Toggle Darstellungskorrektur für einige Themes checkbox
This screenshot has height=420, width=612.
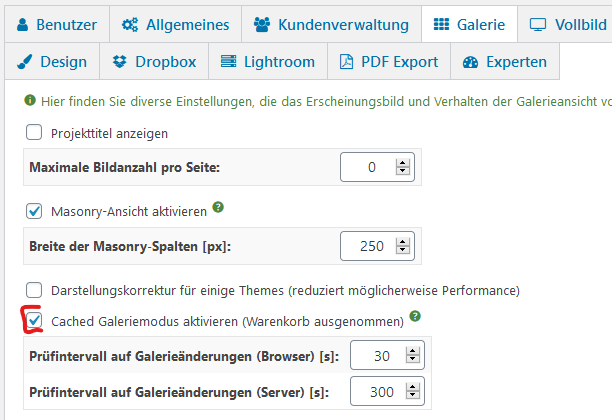coord(34,290)
